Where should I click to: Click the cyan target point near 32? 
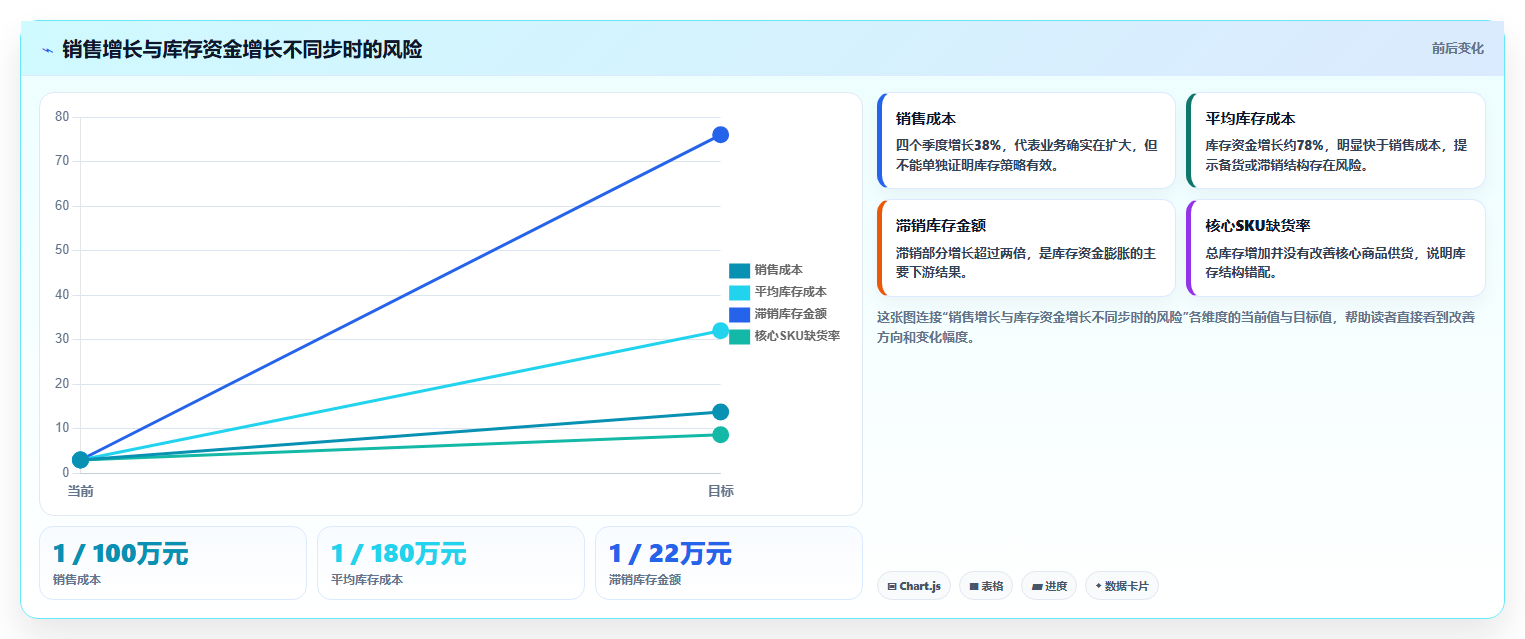tap(720, 331)
